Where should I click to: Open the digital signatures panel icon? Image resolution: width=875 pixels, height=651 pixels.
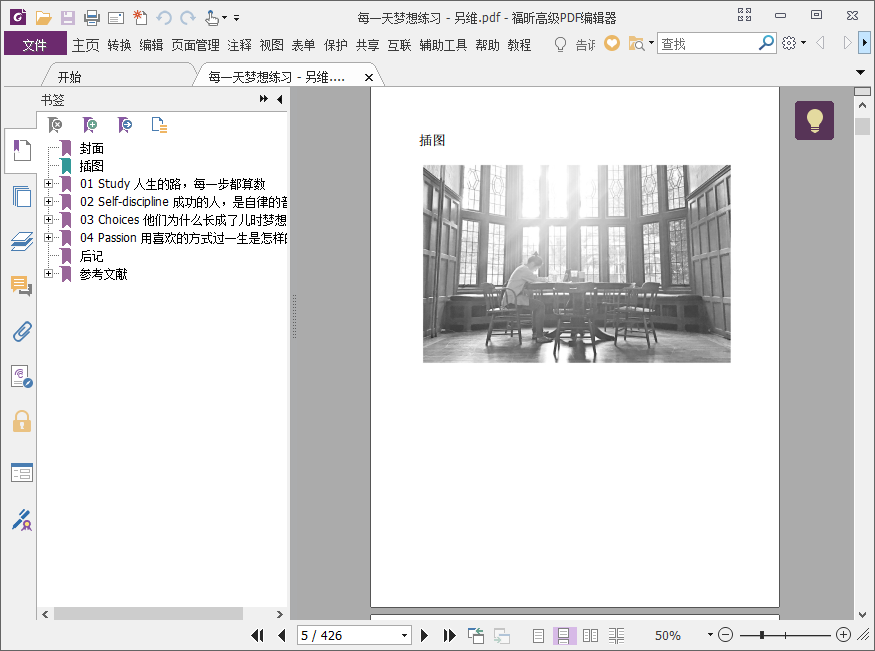point(22,377)
